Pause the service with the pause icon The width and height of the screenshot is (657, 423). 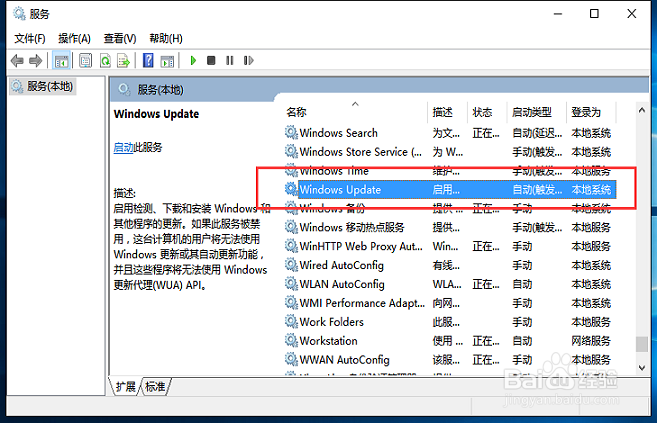tap(230, 61)
